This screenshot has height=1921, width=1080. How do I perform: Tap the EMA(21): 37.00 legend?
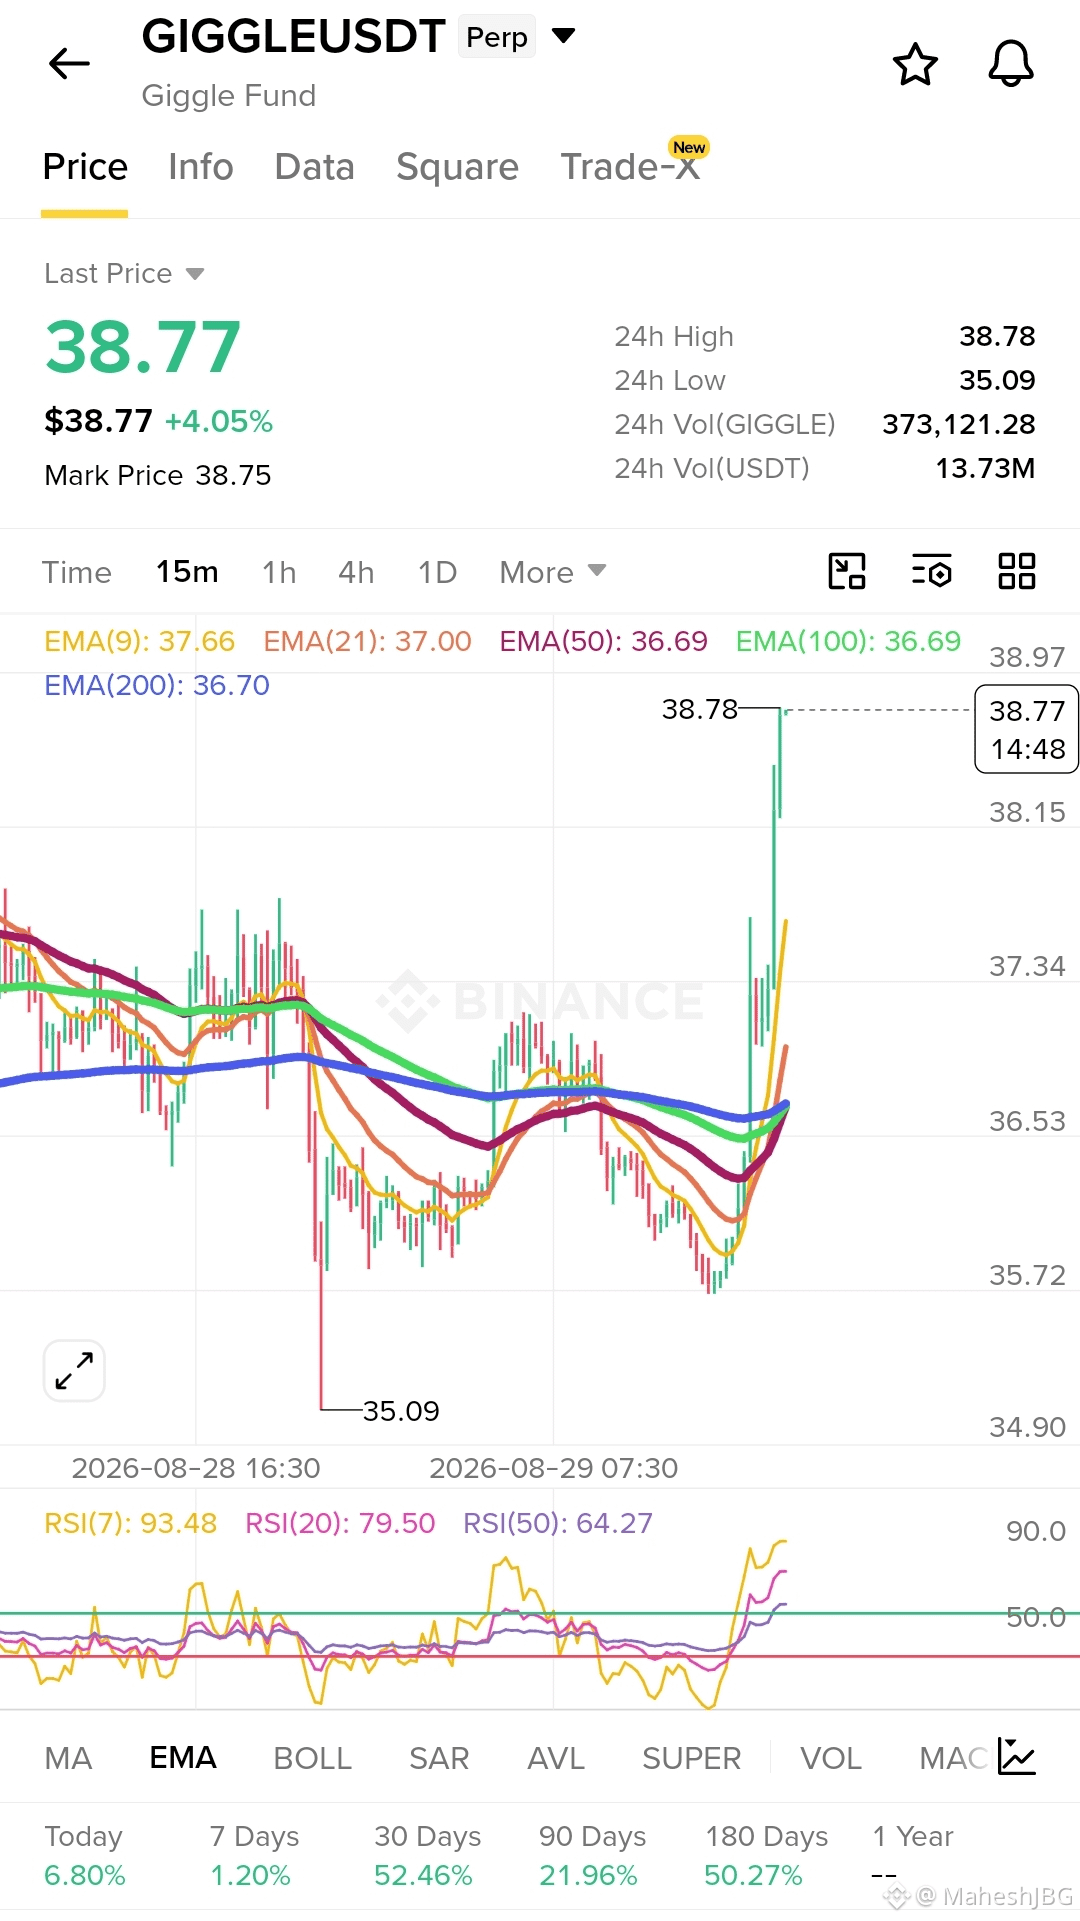367,641
